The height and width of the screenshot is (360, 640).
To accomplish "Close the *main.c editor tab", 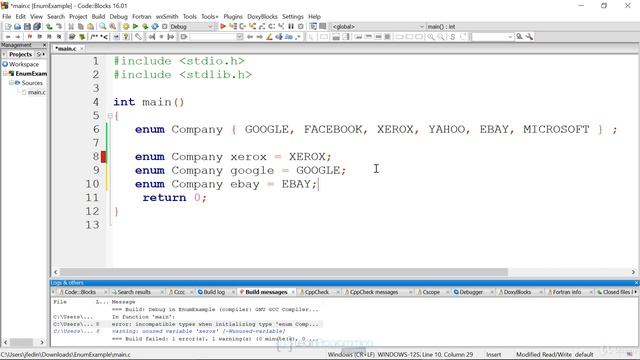I will 82,49.
